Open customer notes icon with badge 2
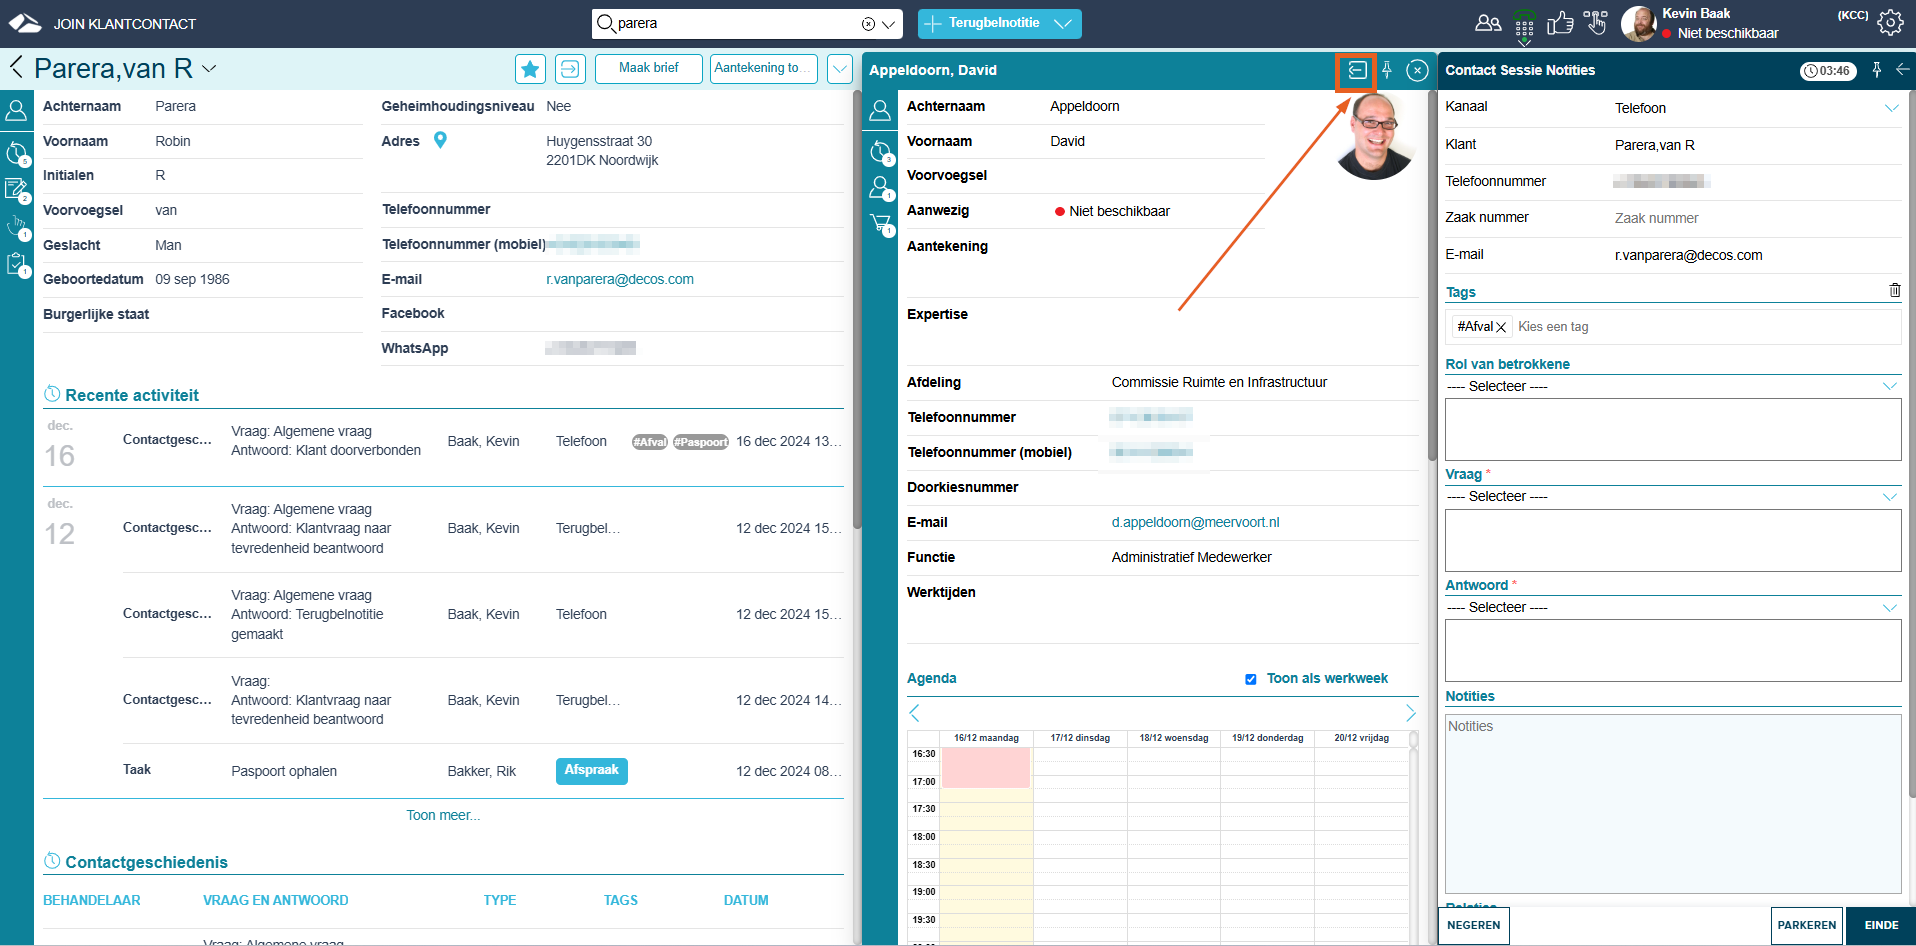1916x946 pixels. click(x=17, y=190)
